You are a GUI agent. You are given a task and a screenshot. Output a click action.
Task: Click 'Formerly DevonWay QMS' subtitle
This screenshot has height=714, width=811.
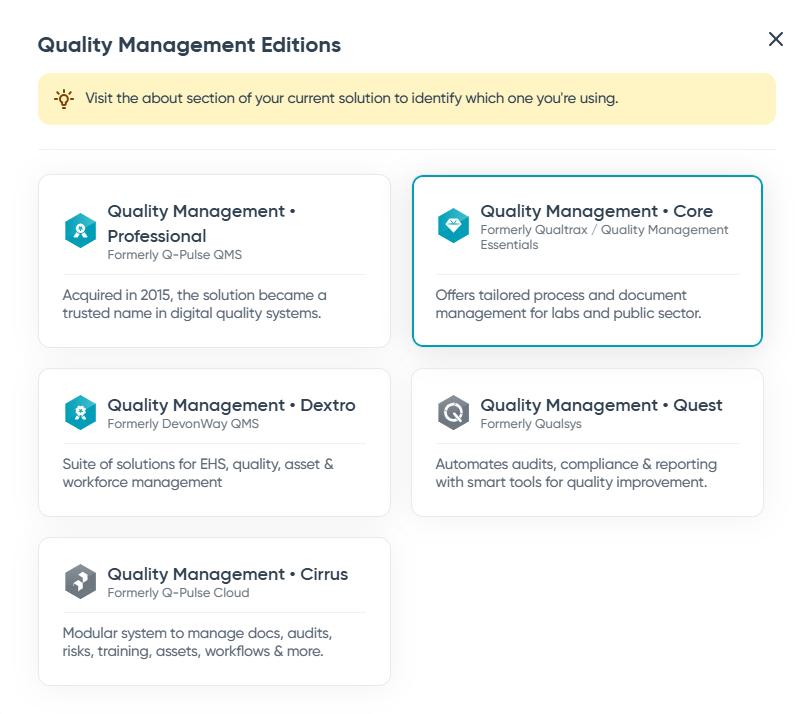pyautogui.click(x=183, y=424)
